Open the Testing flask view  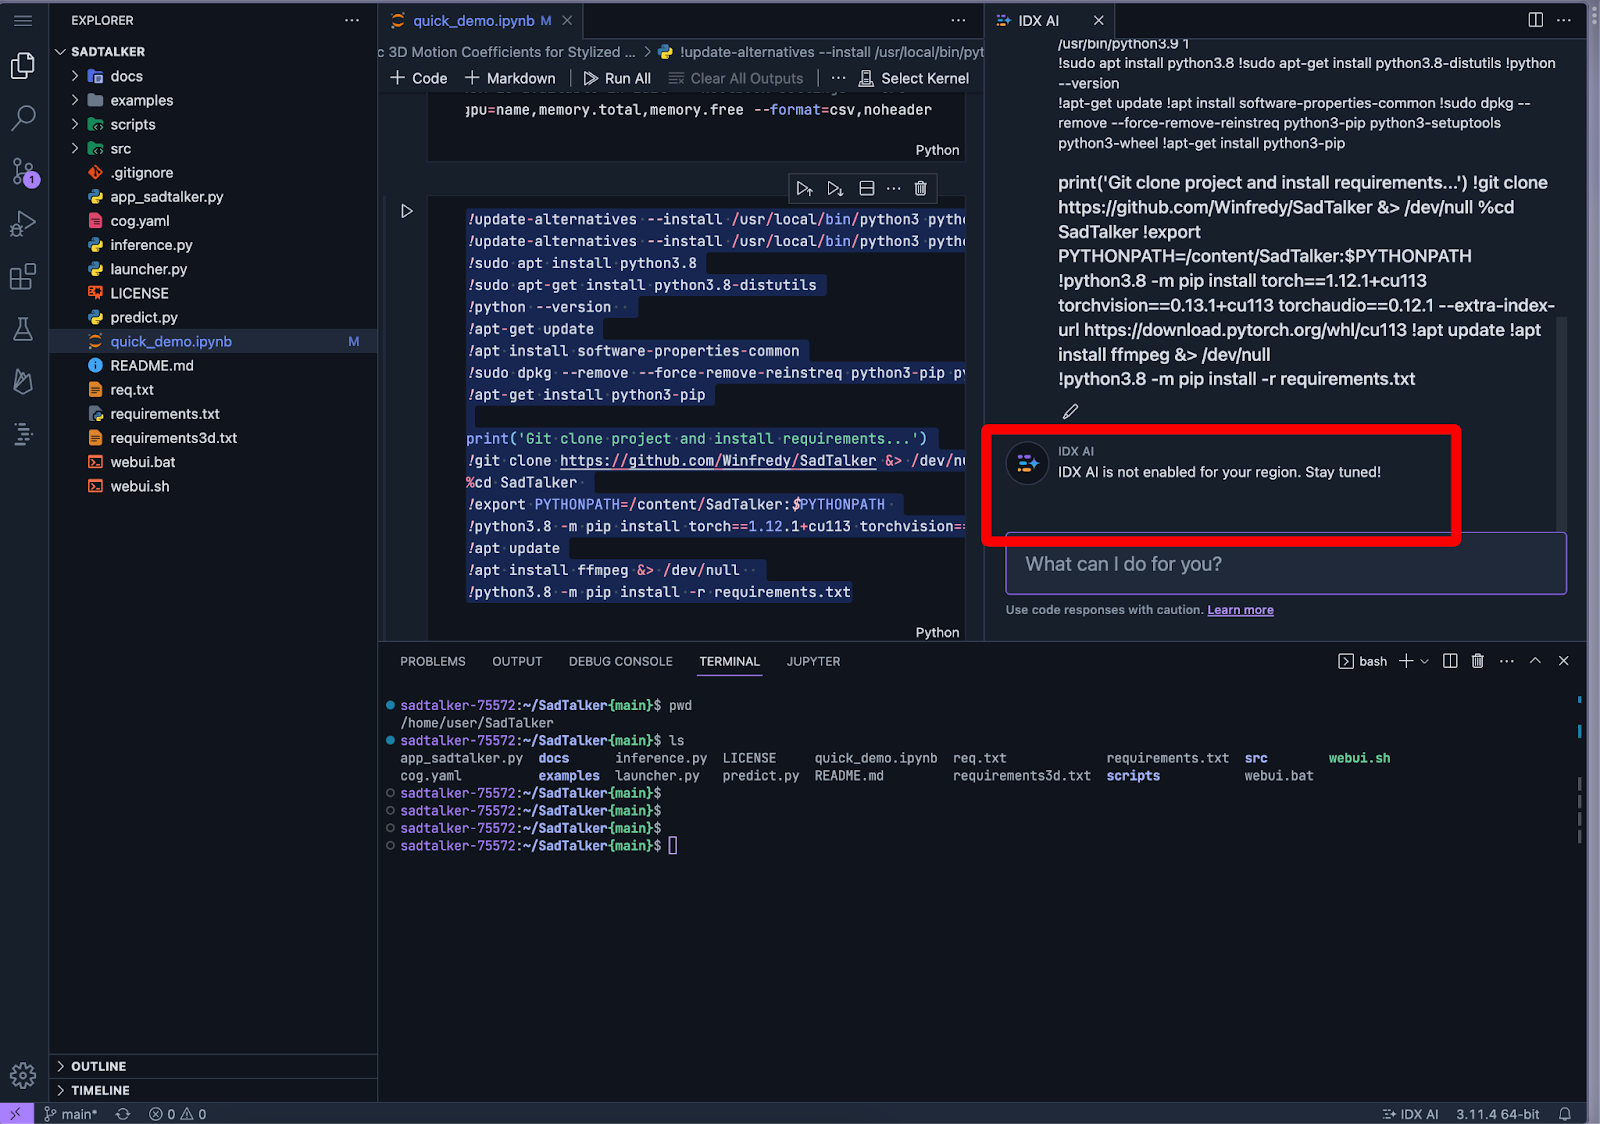(x=23, y=329)
